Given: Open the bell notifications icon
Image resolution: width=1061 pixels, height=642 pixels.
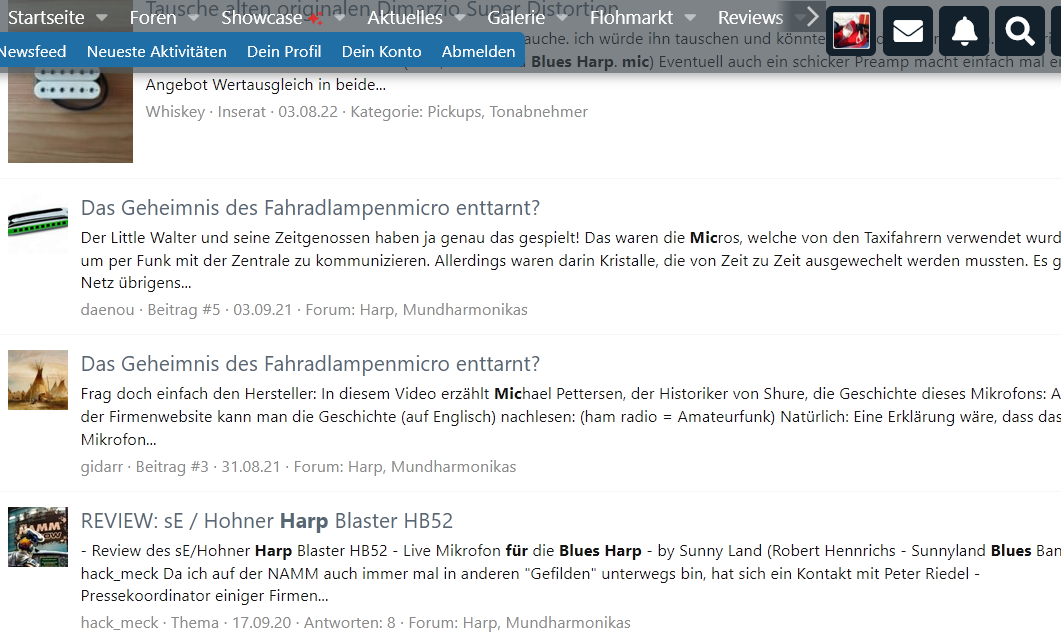Looking at the screenshot, I should coord(964,31).
